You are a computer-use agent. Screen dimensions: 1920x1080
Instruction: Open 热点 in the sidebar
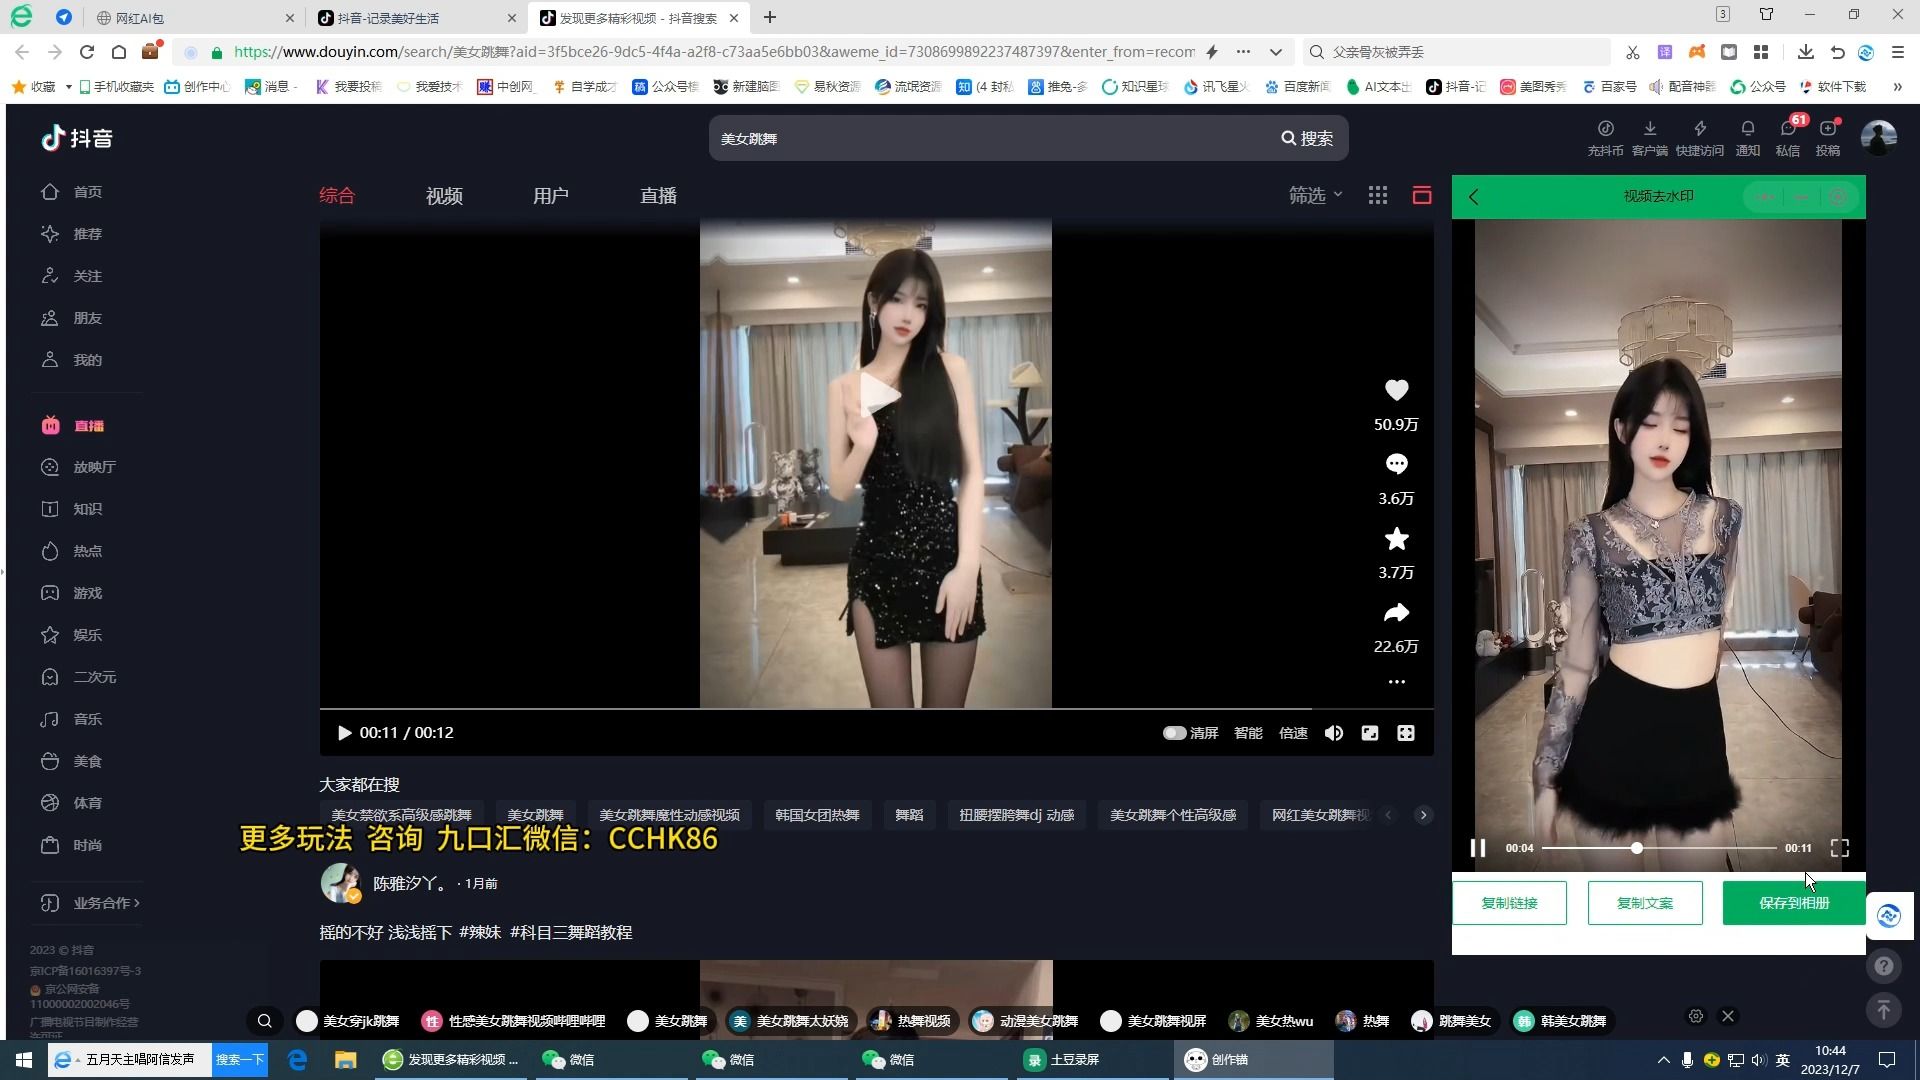coord(71,551)
